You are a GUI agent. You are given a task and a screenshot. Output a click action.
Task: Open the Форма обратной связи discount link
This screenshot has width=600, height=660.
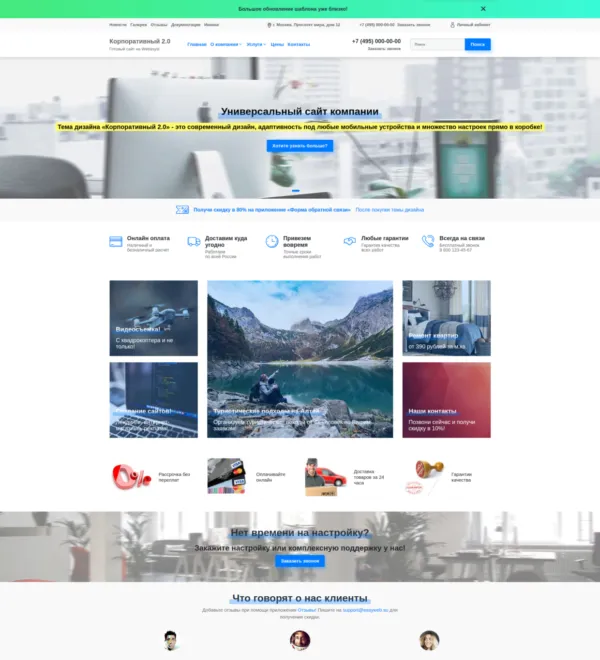click(x=272, y=210)
